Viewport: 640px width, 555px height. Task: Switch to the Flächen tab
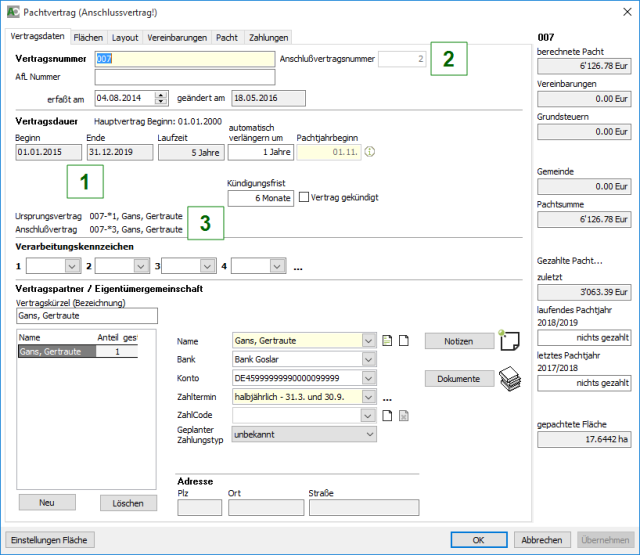pyautogui.click(x=88, y=37)
